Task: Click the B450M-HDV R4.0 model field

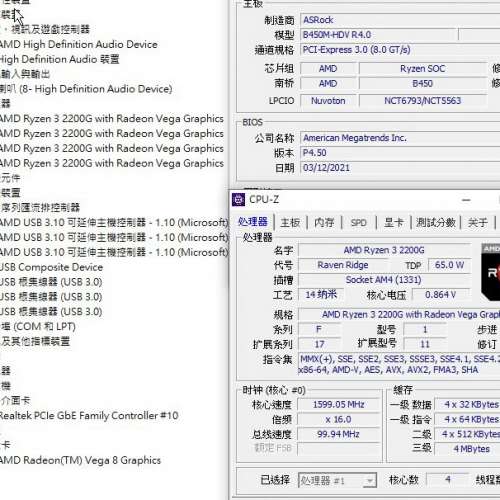Action: click(379, 35)
